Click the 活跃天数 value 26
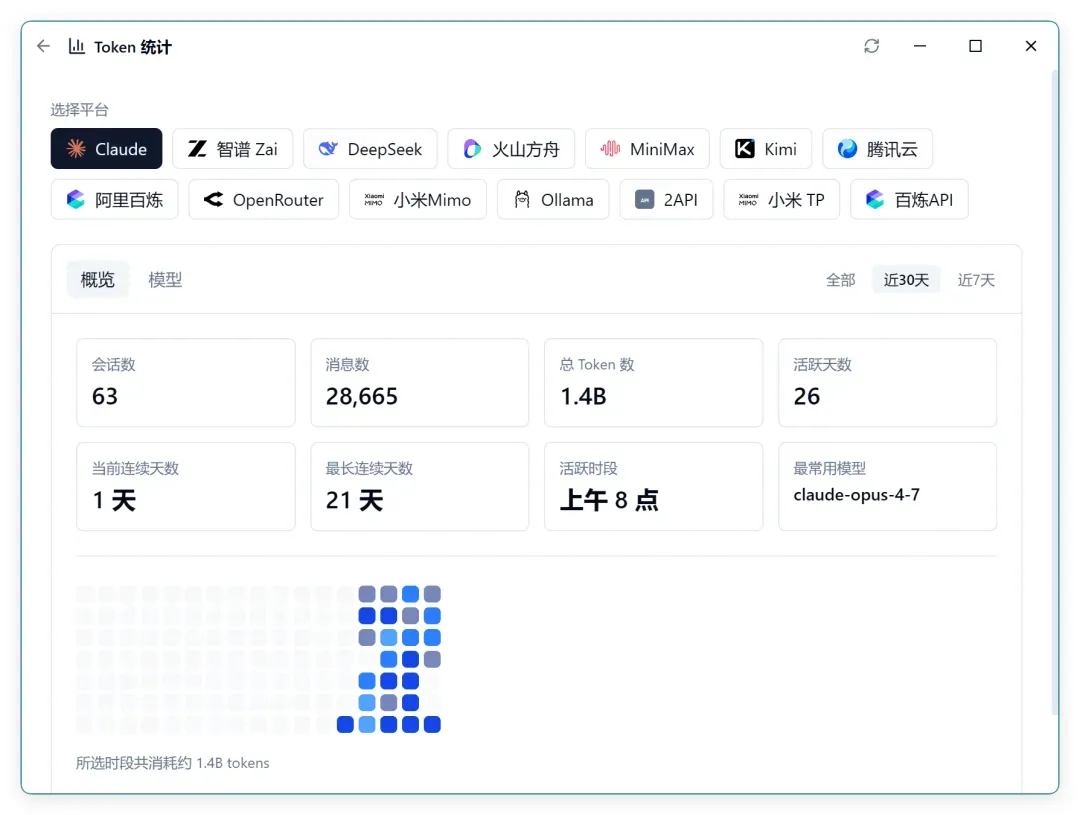 [x=807, y=396]
